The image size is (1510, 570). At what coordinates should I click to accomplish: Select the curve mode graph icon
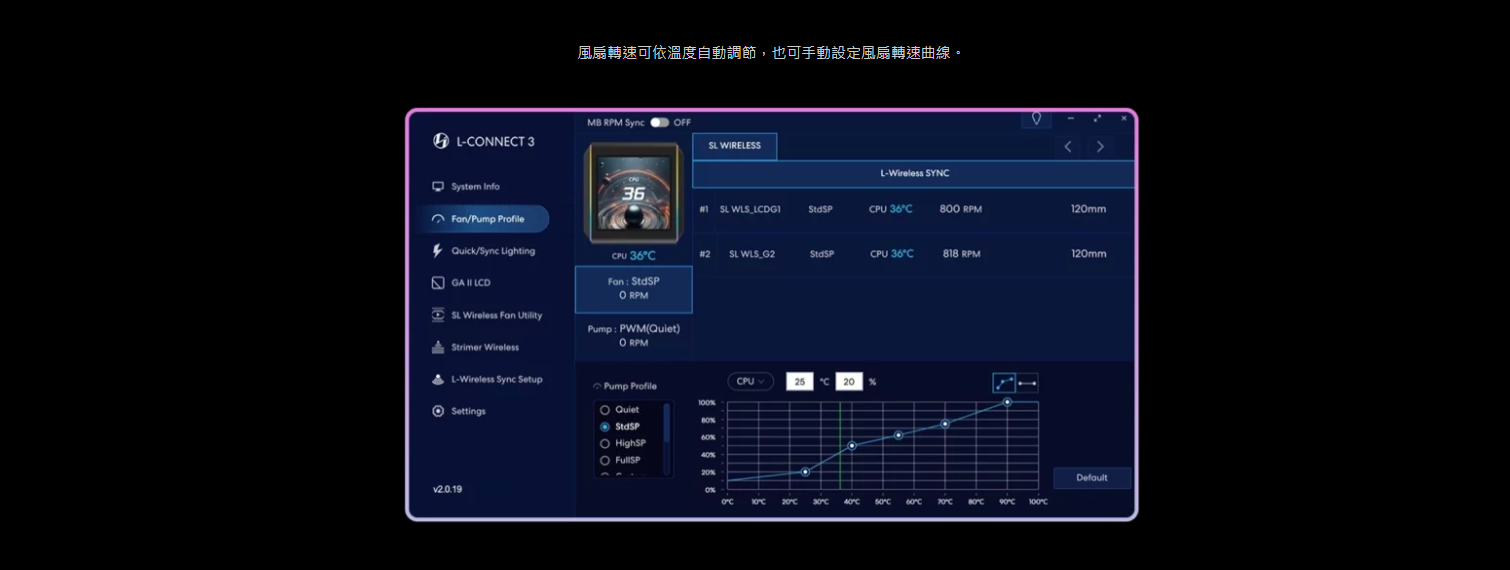click(1004, 383)
